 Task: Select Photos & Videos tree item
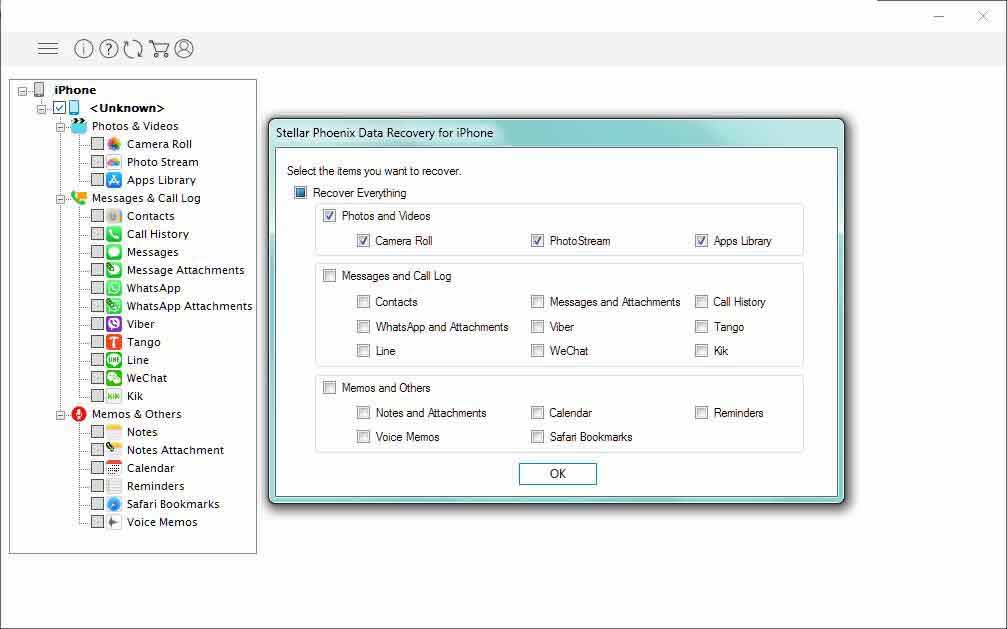pos(135,126)
